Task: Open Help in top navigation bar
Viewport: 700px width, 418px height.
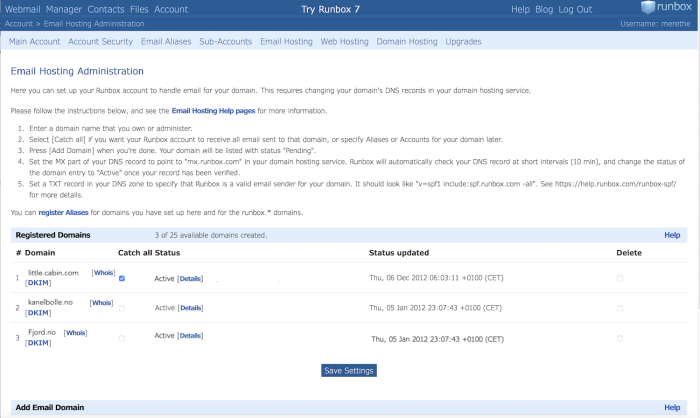Action: pyautogui.click(x=520, y=9)
